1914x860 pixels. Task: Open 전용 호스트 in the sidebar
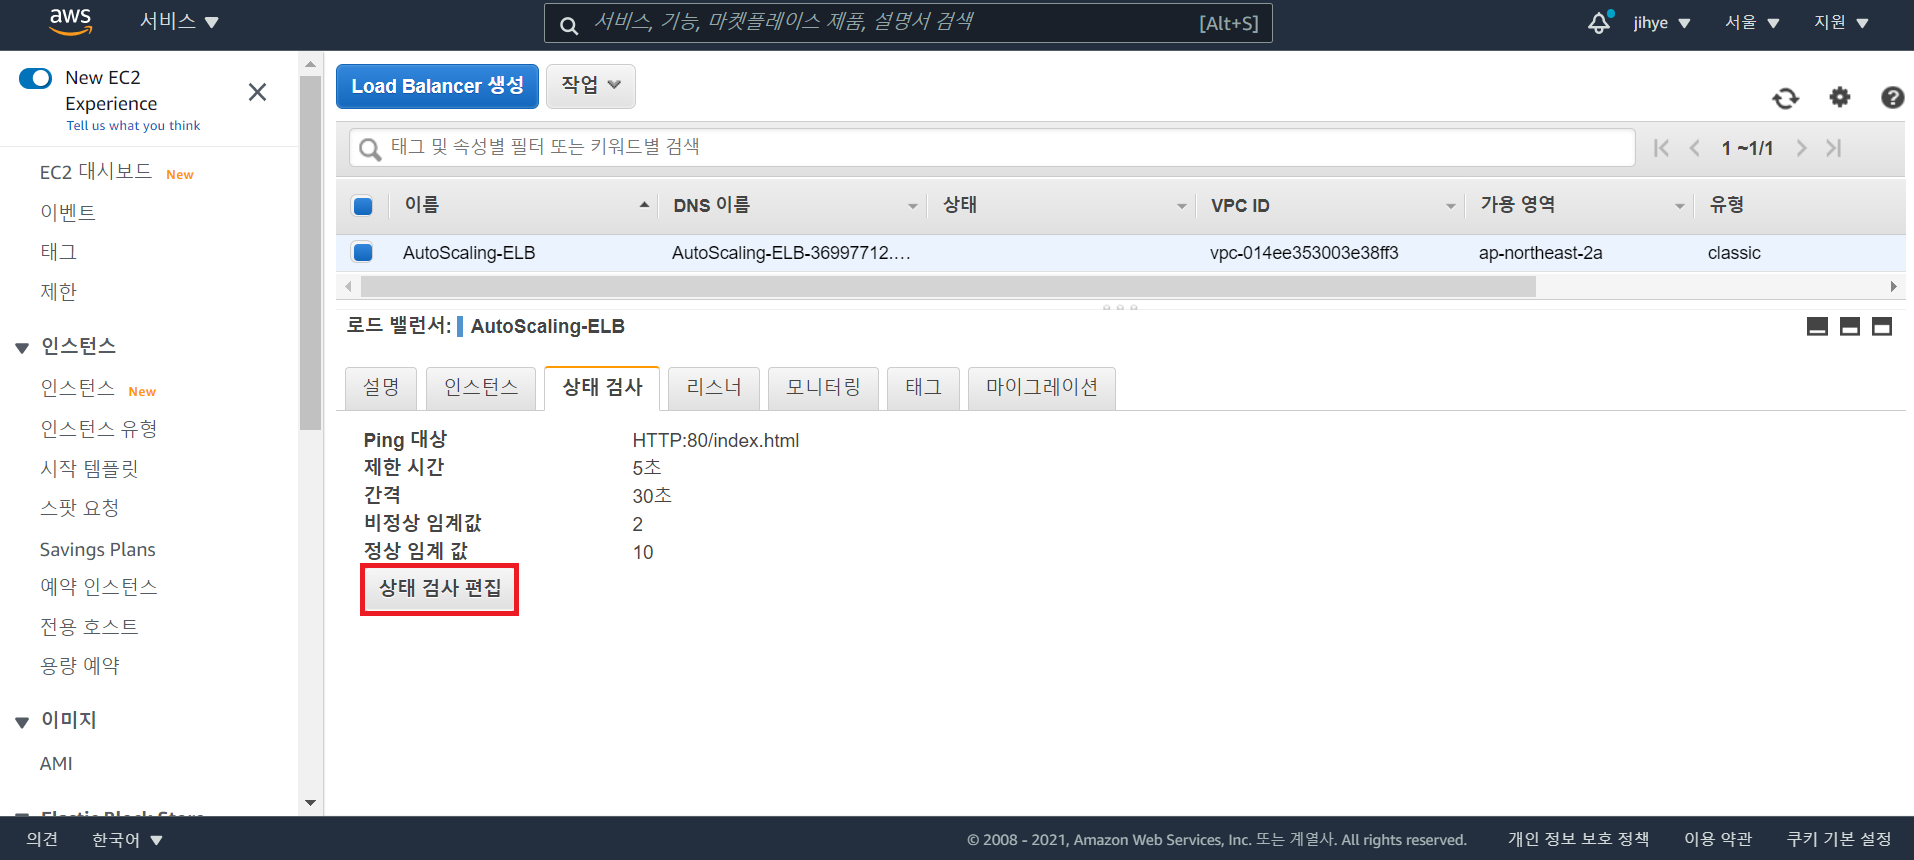click(89, 627)
